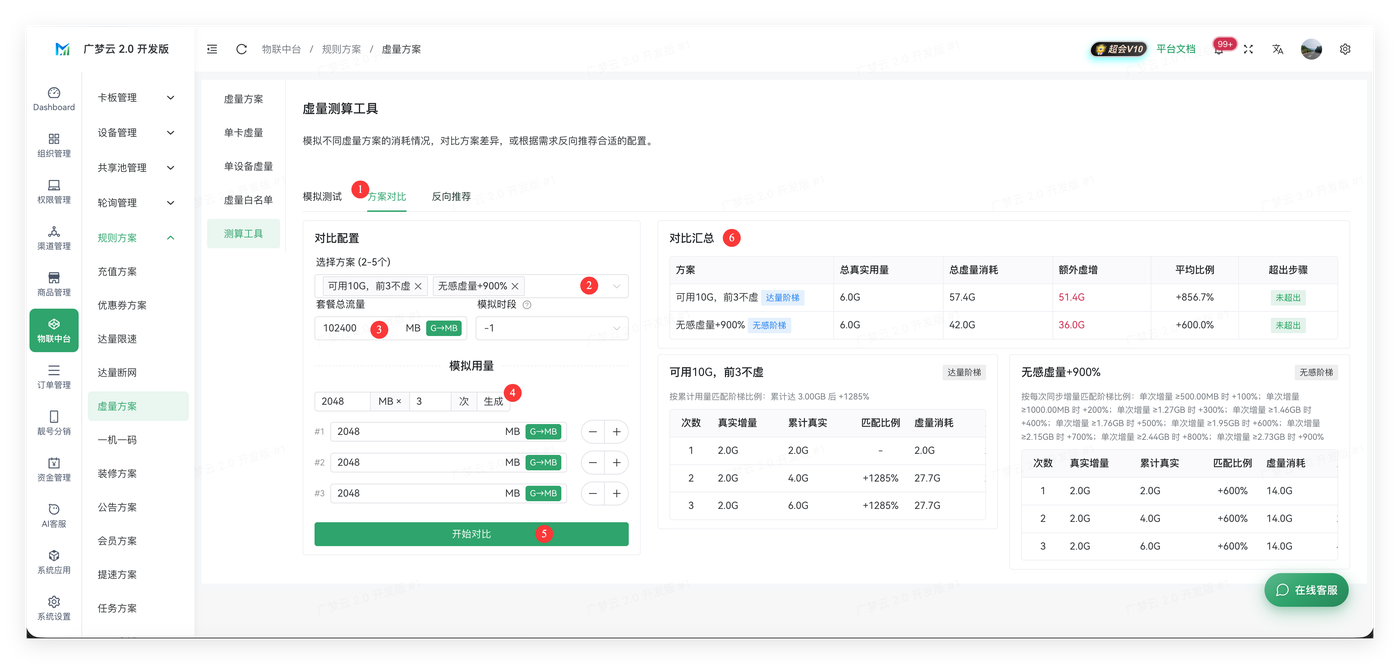
Task: Open 商品管理 in the left sidebar
Action: (54, 284)
